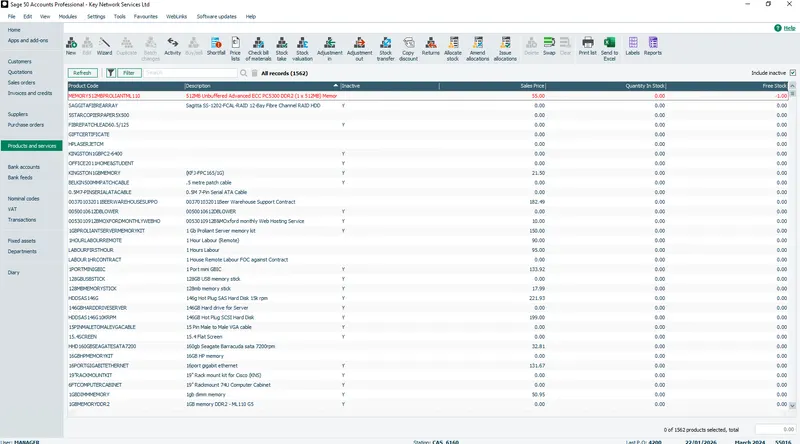800x444 pixels.
Task: Open product Labels
Action: pyautogui.click(x=633, y=46)
